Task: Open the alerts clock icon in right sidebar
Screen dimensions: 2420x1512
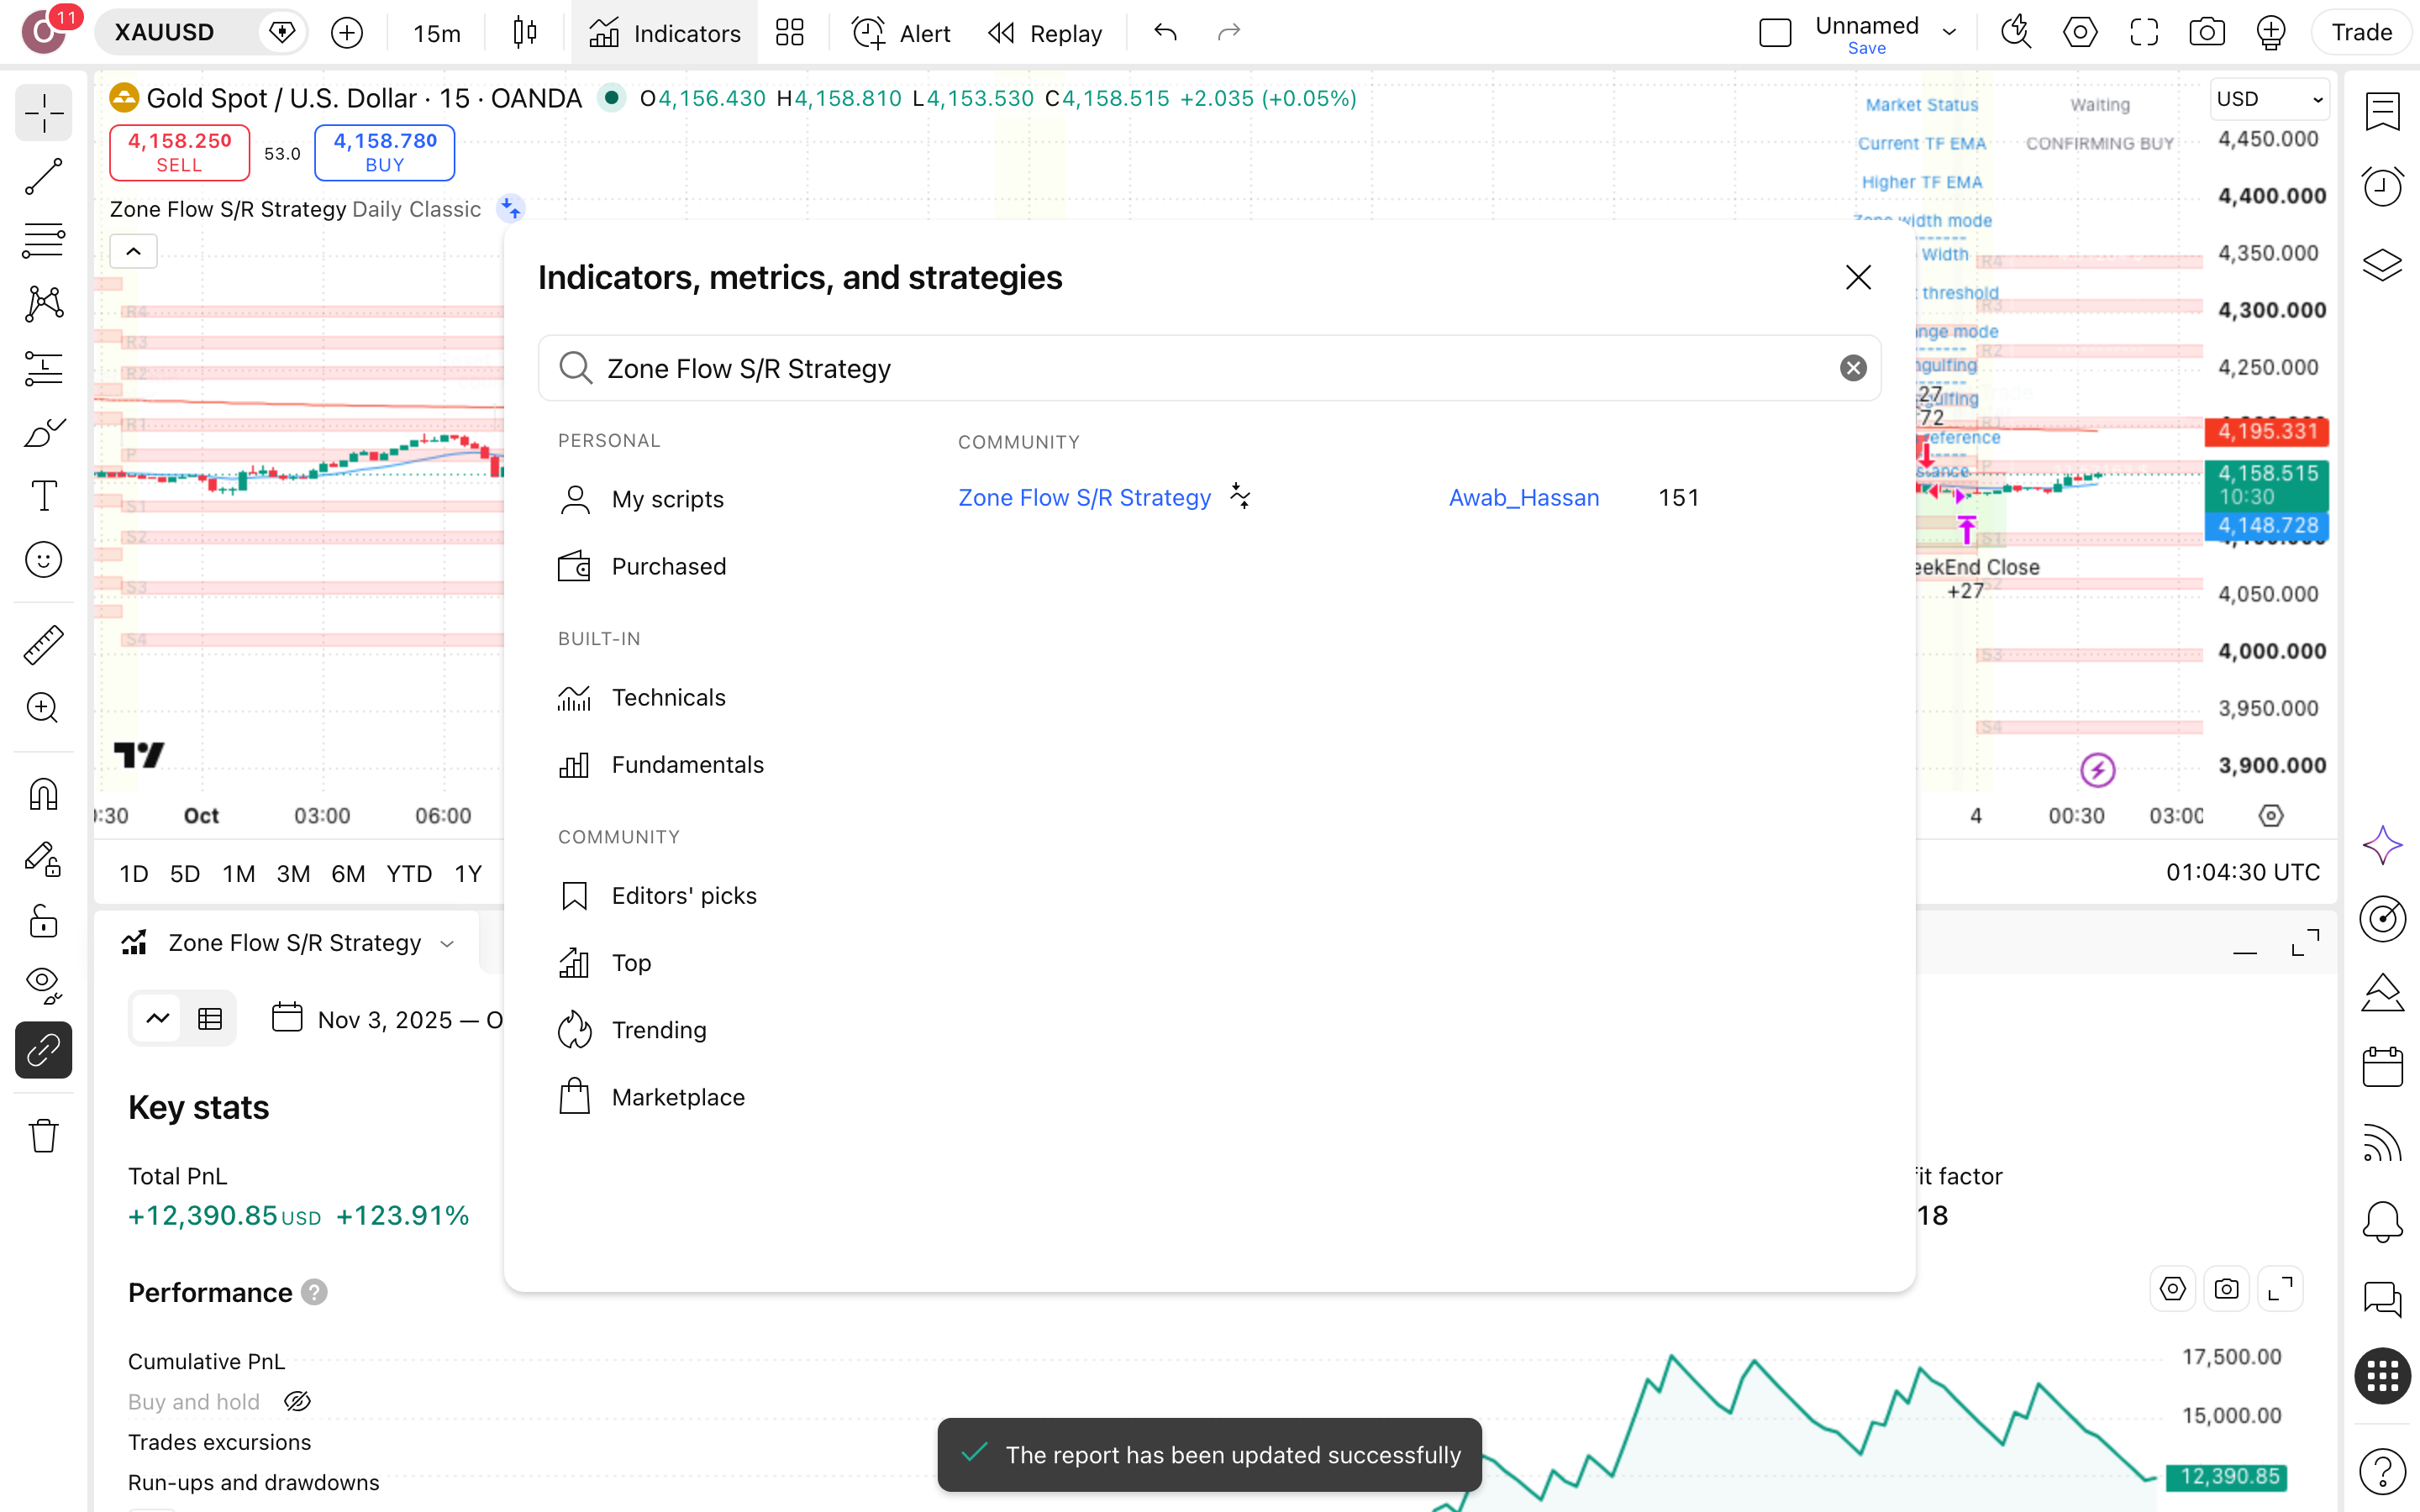Action: (x=2383, y=187)
